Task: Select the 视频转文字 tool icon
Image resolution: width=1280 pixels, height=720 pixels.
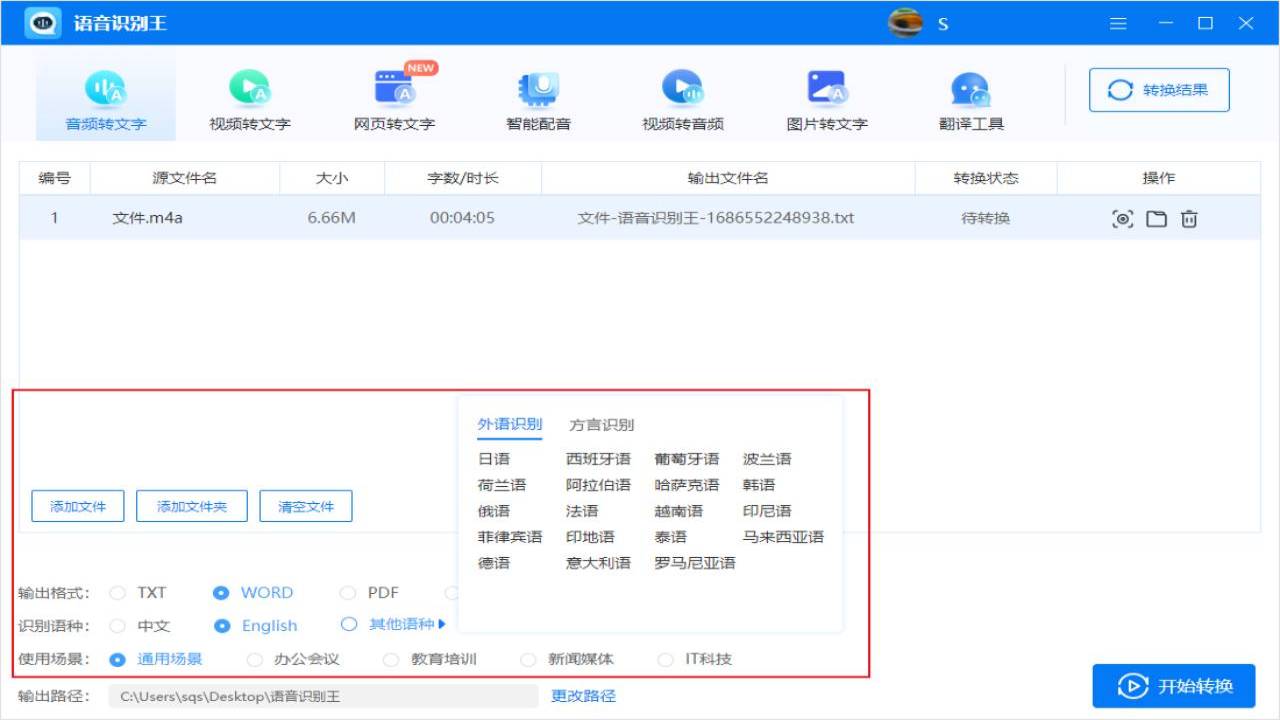Action: click(x=248, y=95)
